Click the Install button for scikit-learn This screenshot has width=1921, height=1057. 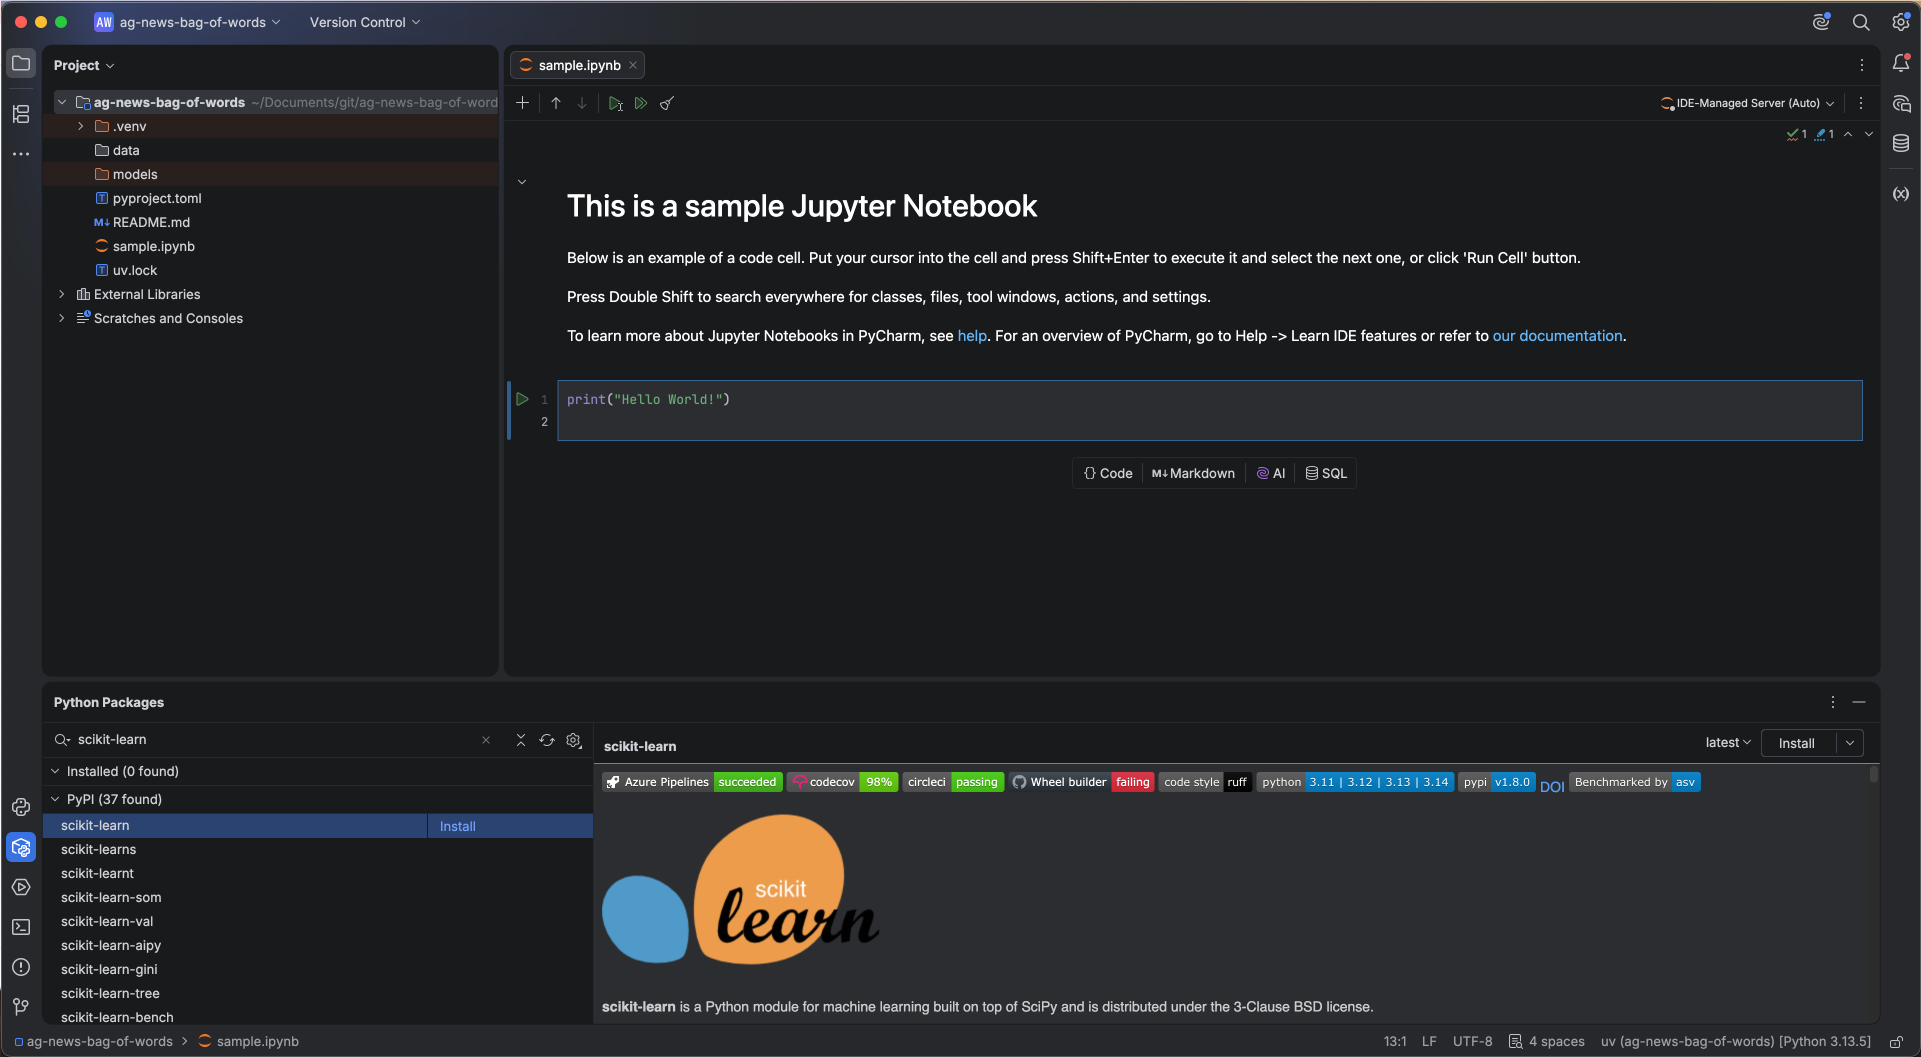1796,743
